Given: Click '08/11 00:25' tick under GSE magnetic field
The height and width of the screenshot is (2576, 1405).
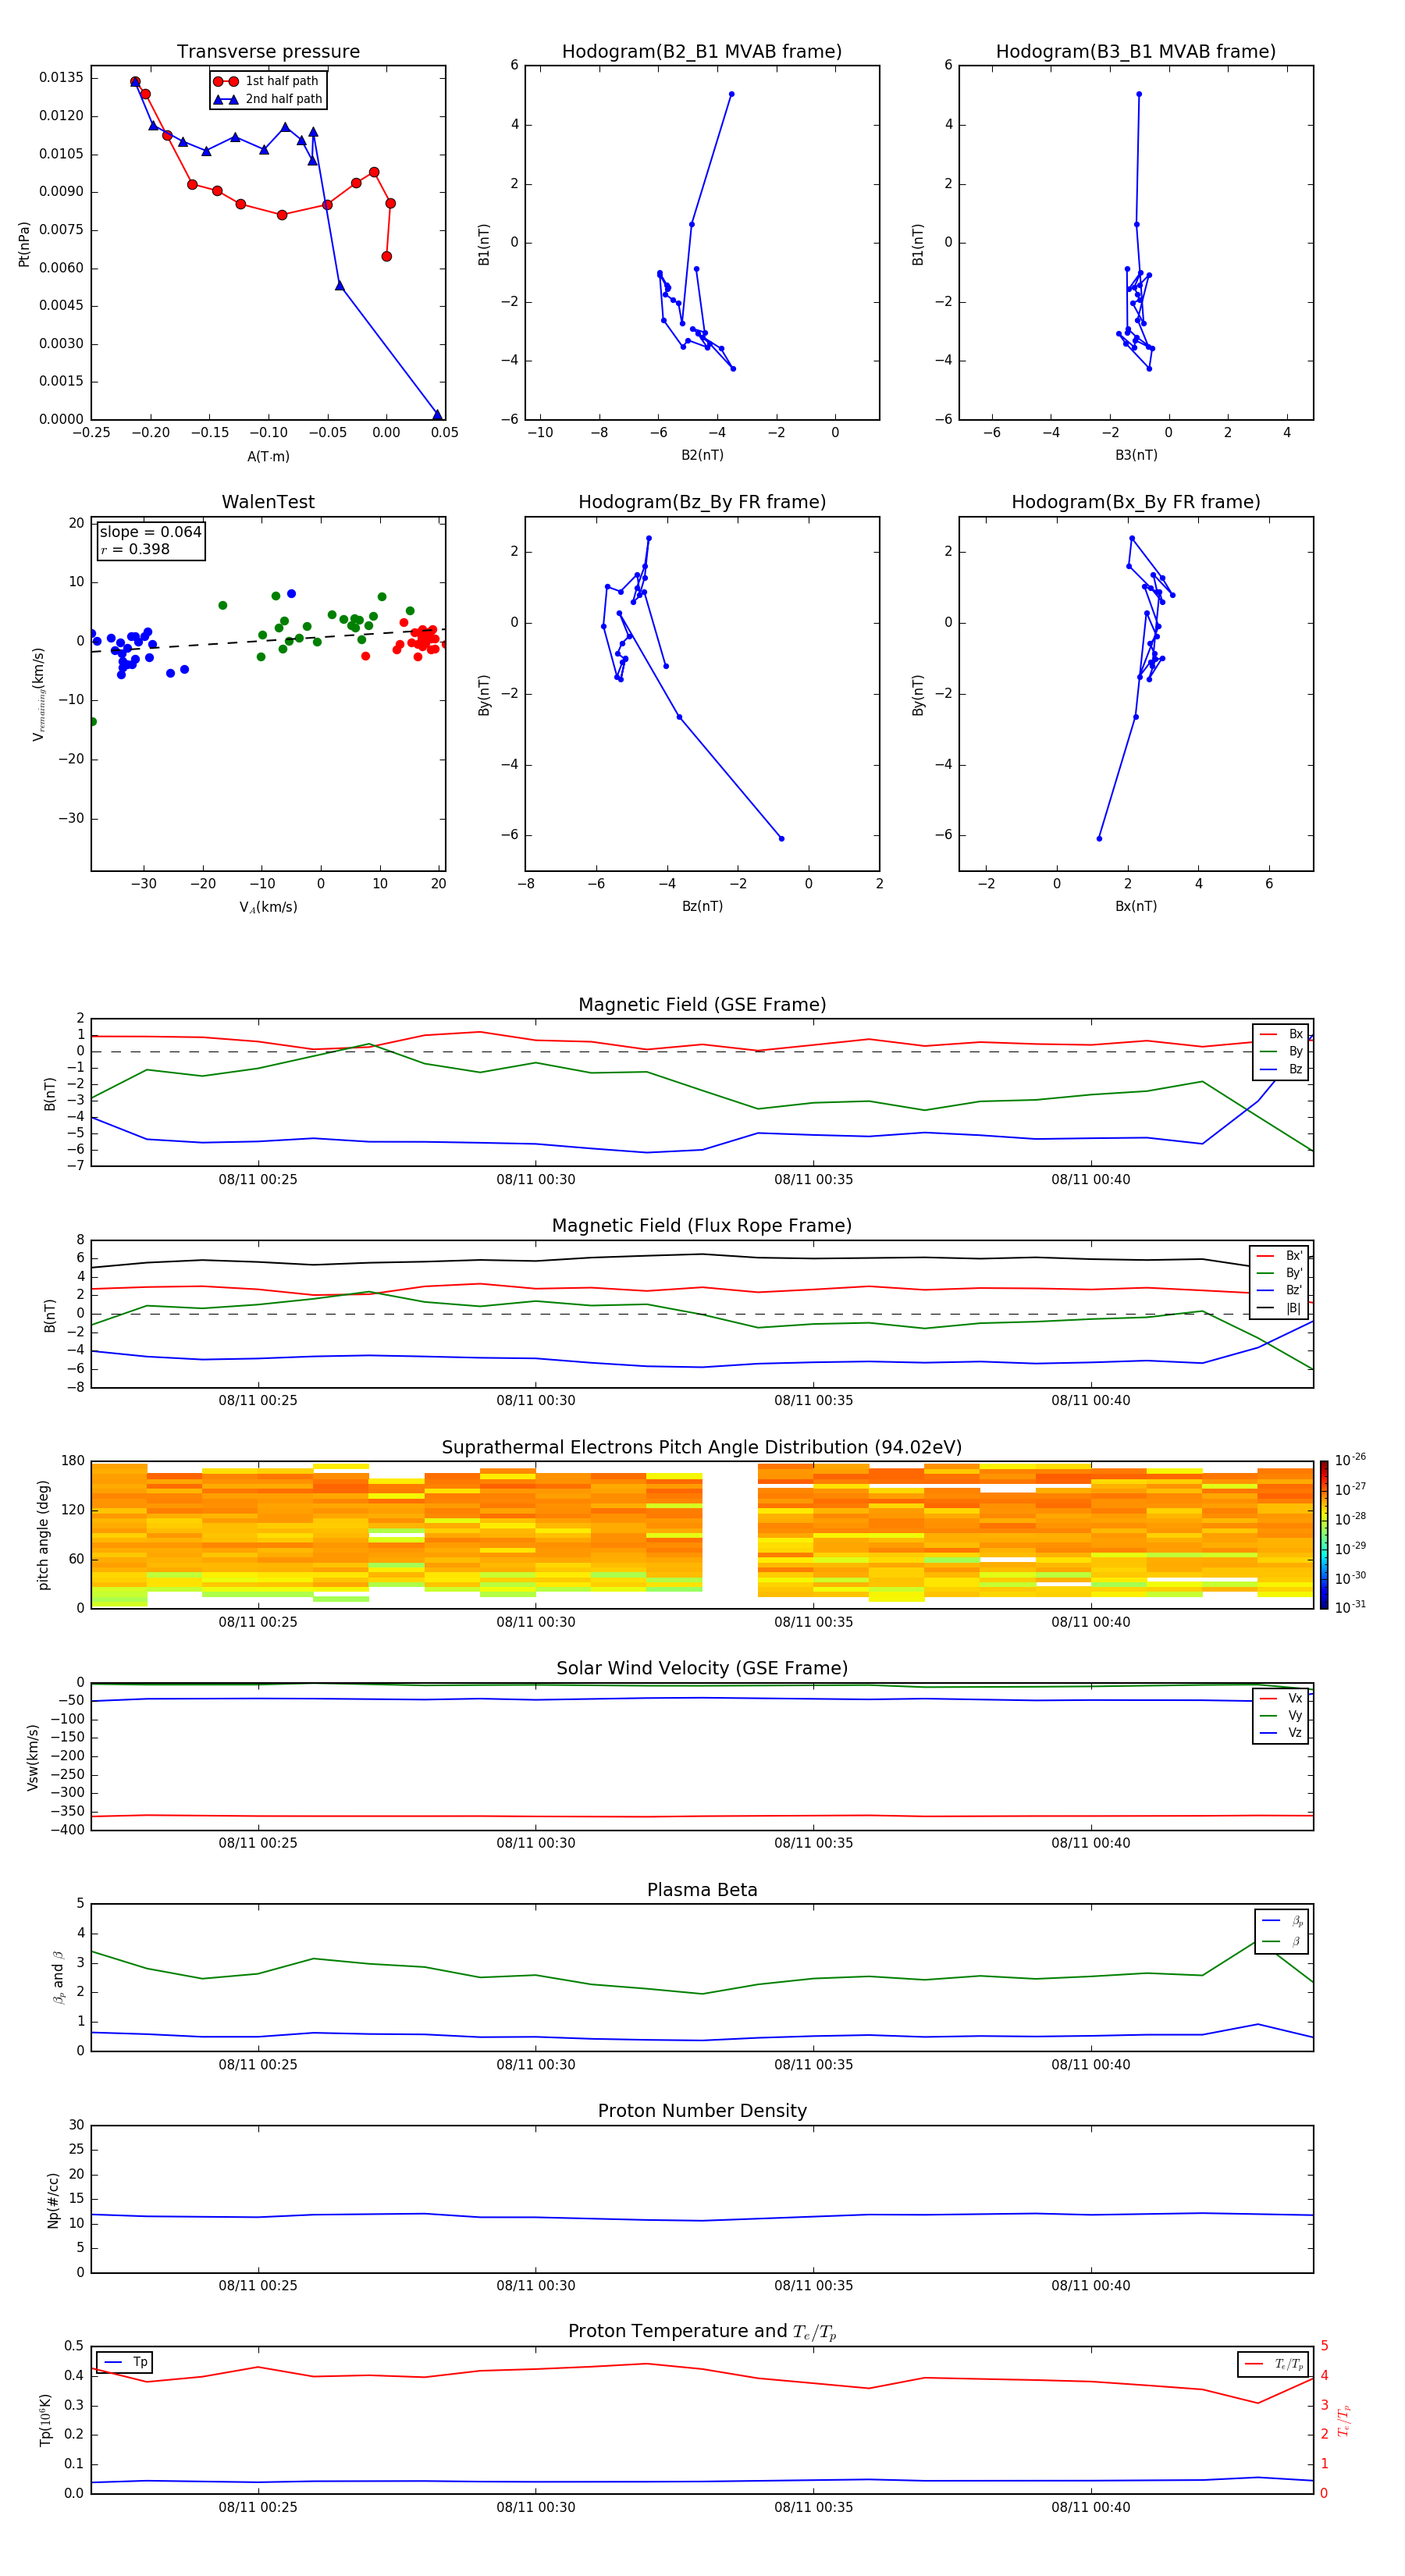Looking at the screenshot, I should pos(258,1180).
